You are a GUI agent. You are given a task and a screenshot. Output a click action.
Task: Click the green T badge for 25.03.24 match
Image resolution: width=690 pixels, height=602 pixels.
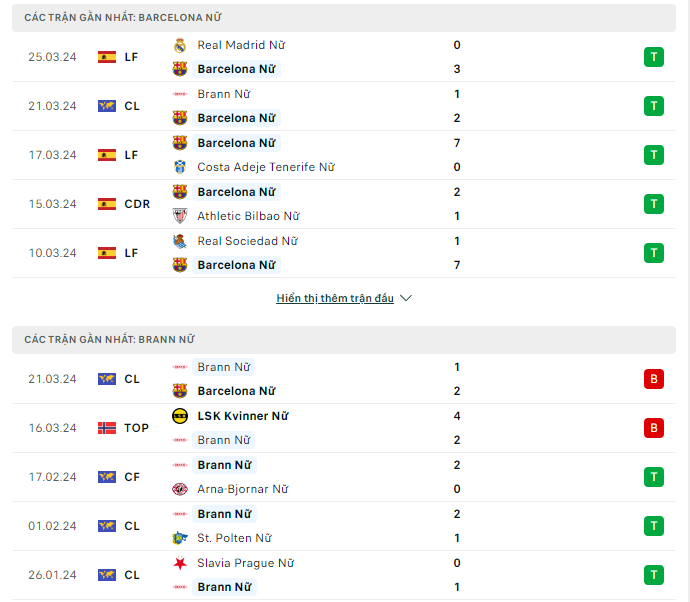[x=653, y=57]
